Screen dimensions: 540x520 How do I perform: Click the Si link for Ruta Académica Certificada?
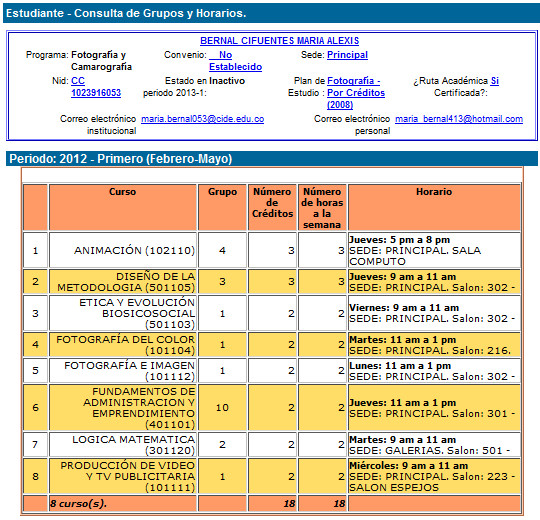[495, 81]
